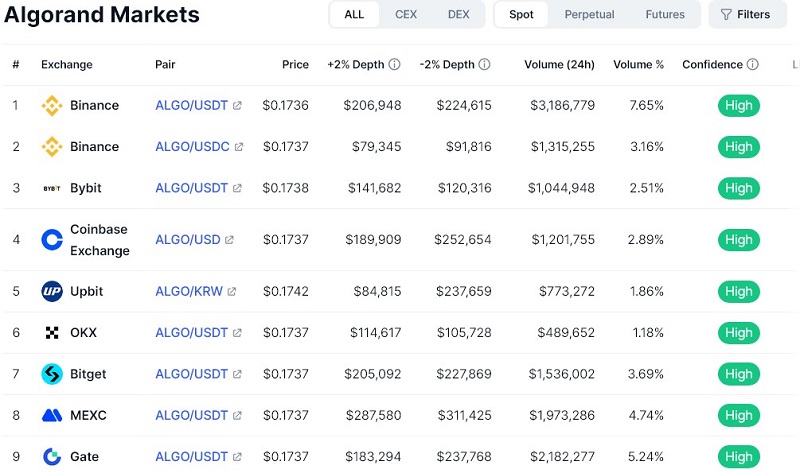This screenshot has height=473, width=800.
Task: Select the Futures market type
Action: pos(665,14)
